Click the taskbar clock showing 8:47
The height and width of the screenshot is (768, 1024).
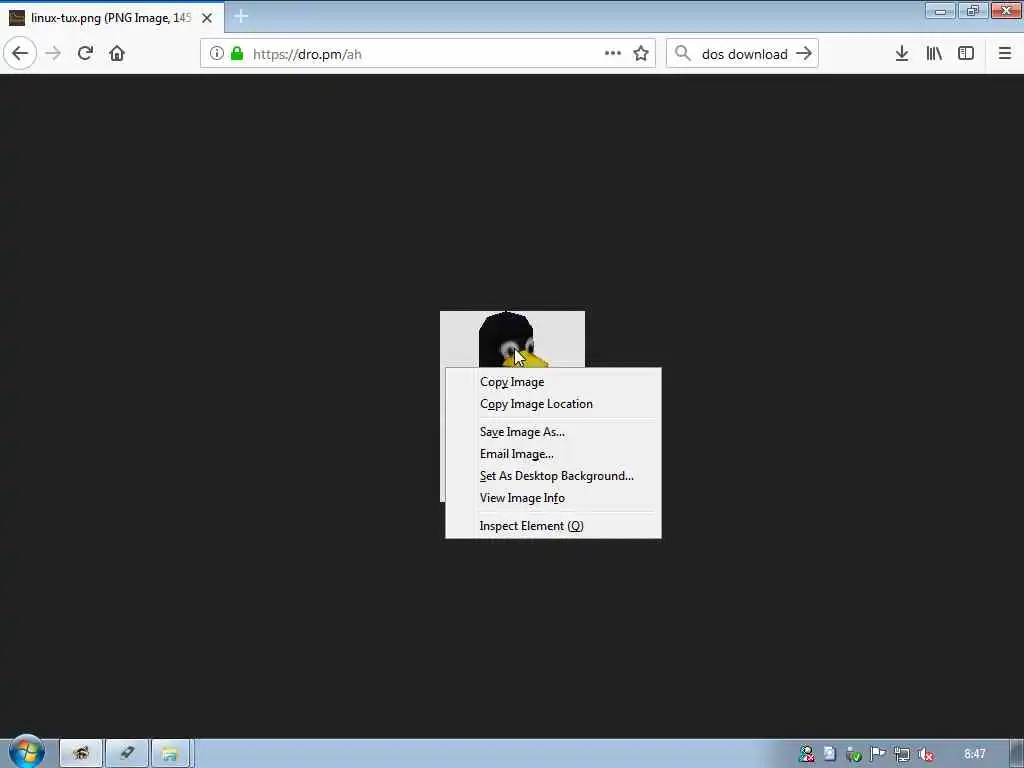(x=974, y=754)
